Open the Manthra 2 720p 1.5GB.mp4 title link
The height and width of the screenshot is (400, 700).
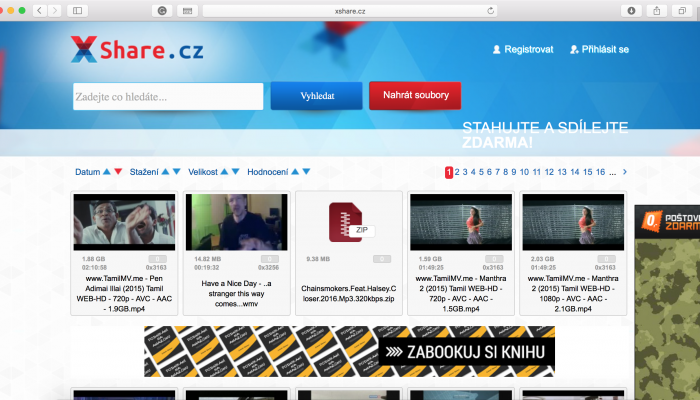[x=461, y=293]
